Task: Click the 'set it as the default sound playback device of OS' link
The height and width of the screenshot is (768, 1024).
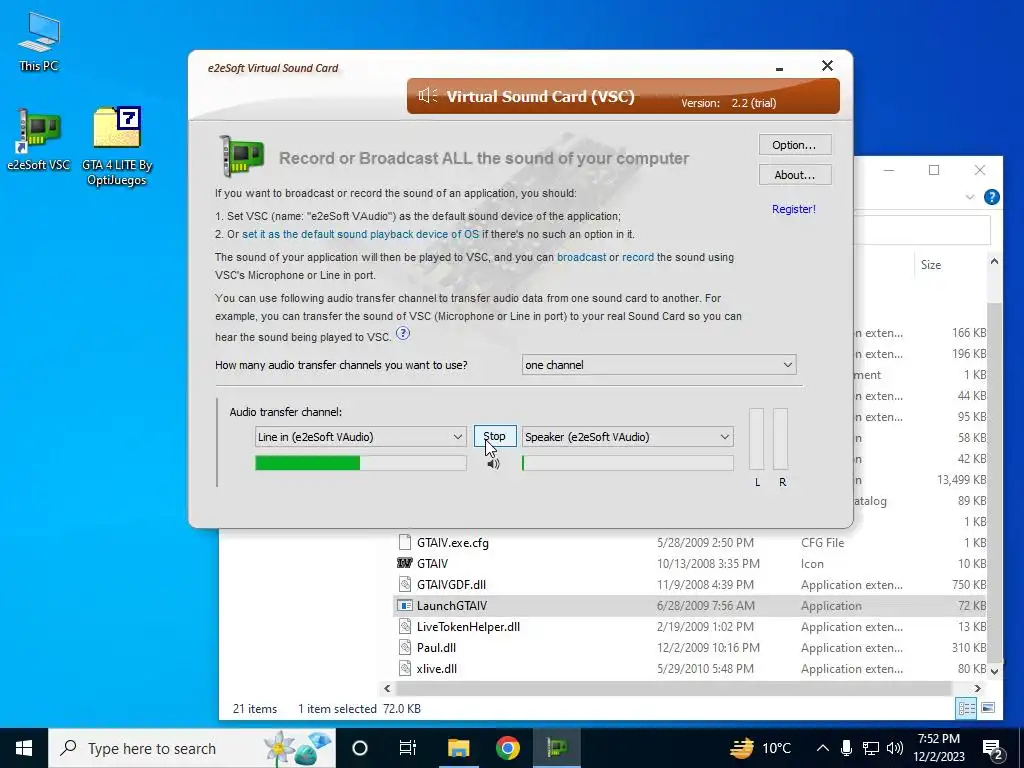Action: click(x=360, y=234)
